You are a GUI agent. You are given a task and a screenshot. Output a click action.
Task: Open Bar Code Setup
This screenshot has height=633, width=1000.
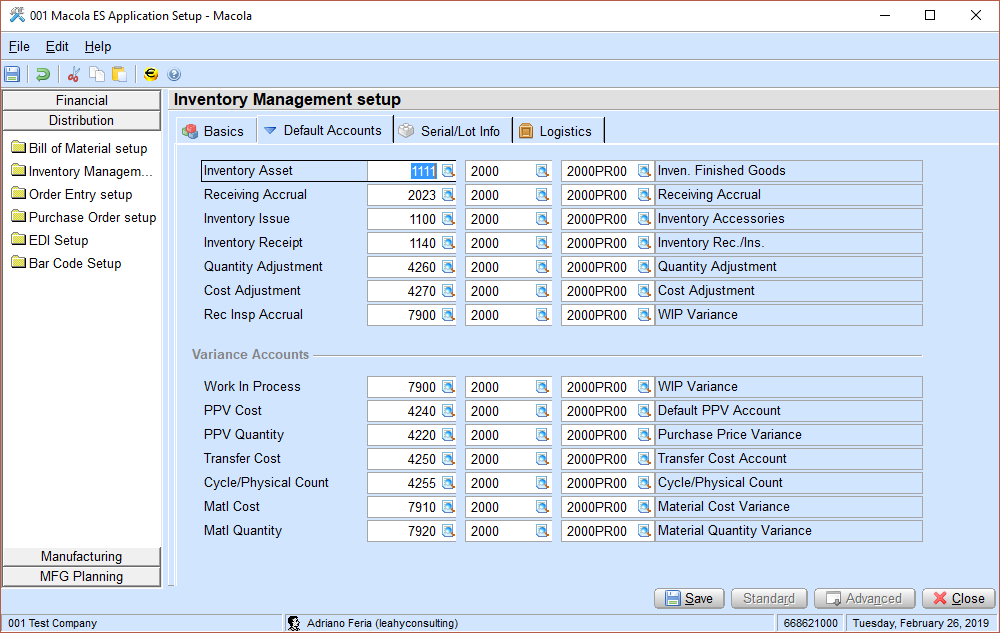[66, 263]
